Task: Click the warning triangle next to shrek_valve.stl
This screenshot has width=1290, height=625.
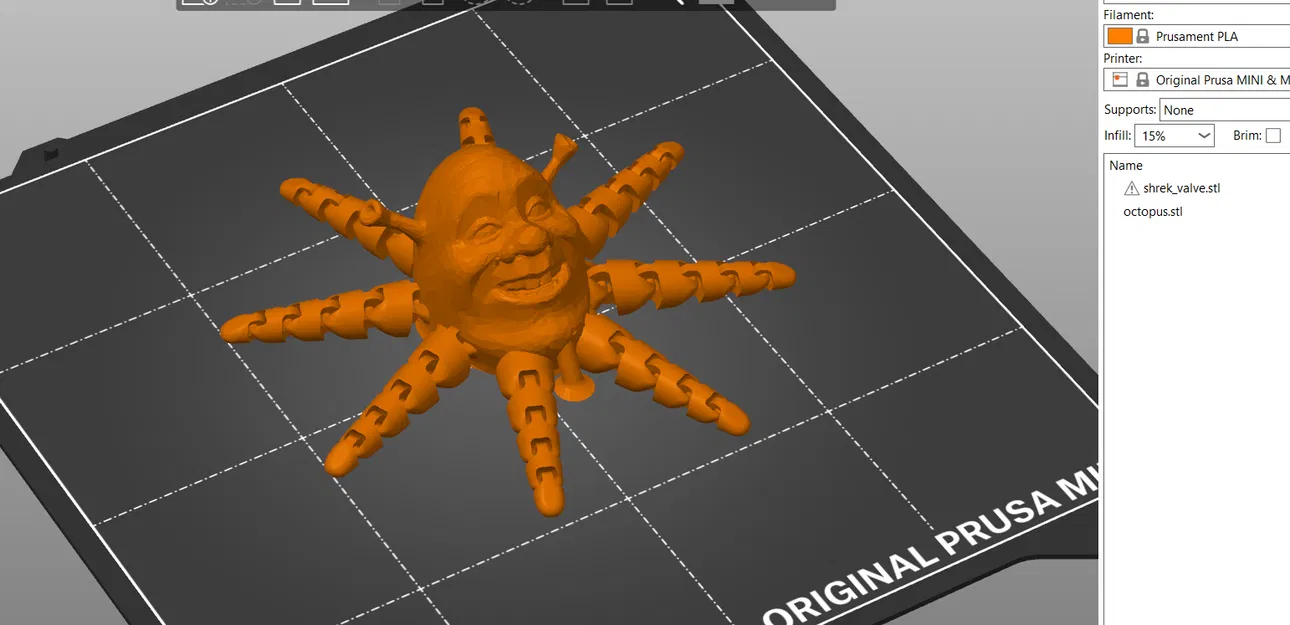Action: point(1132,189)
